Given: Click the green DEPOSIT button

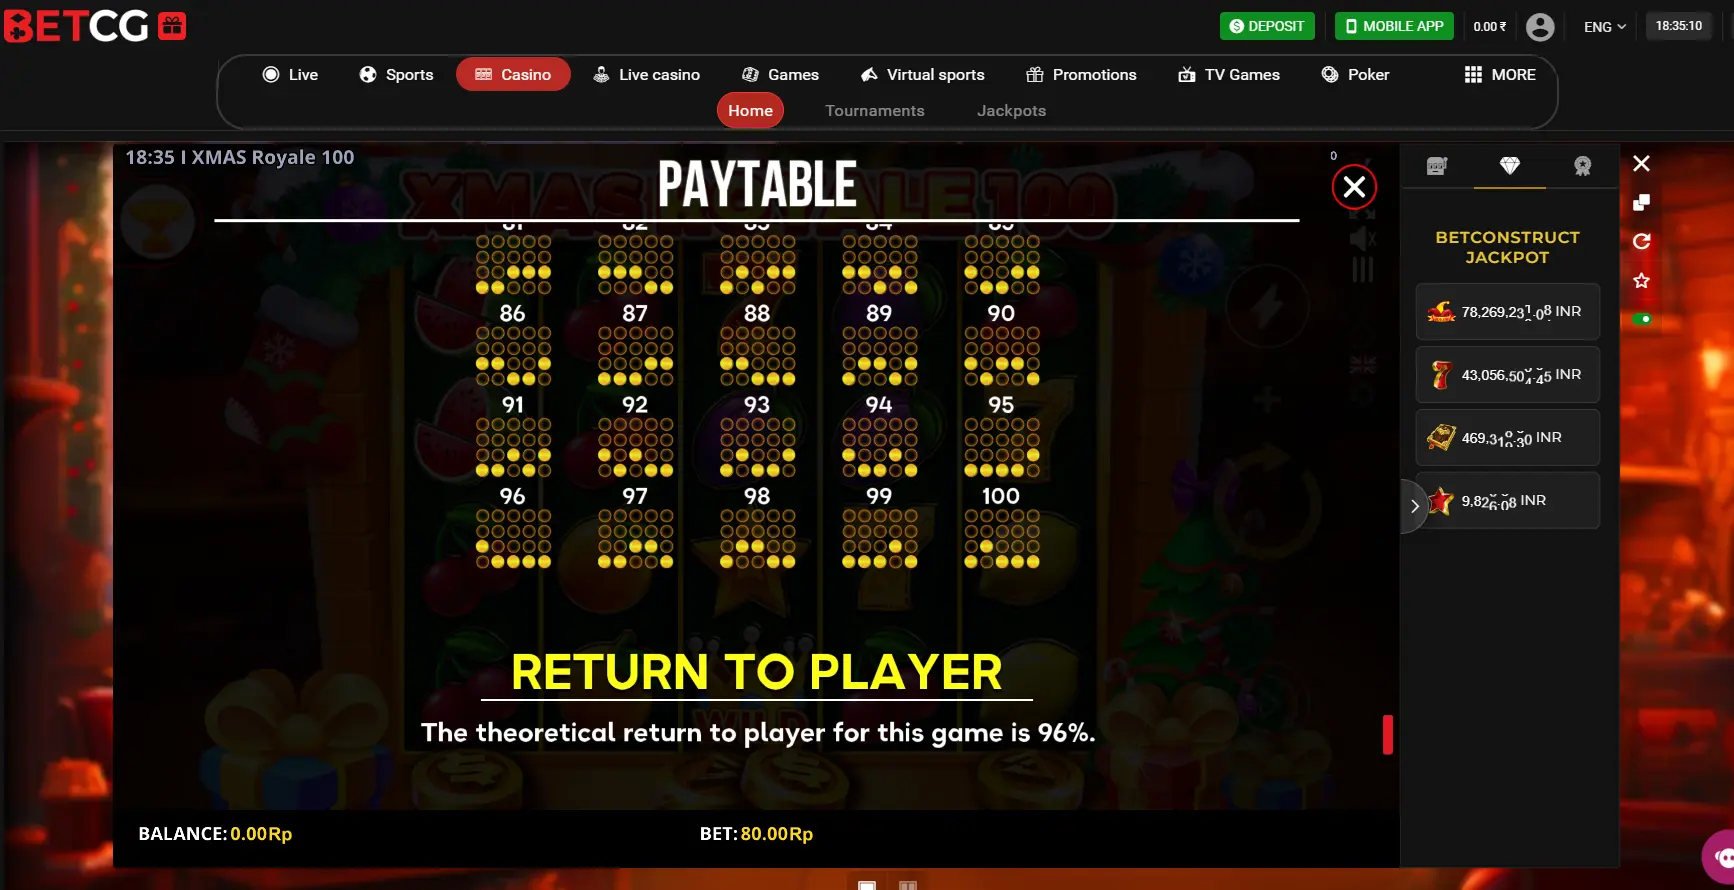Looking at the screenshot, I should tap(1267, 26).
